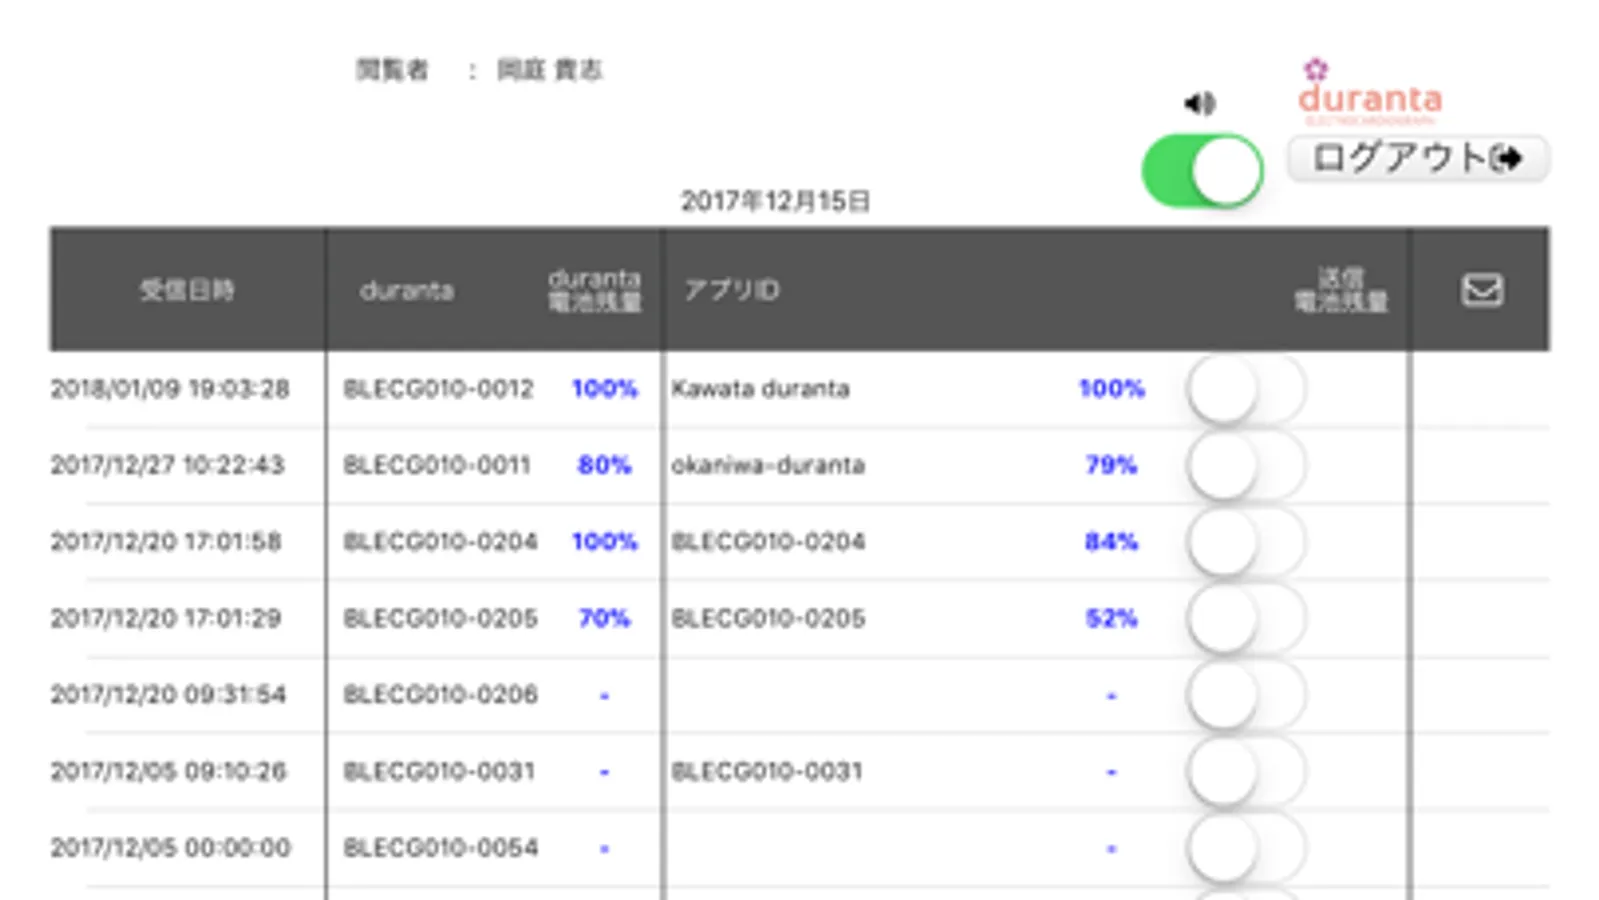Click the envelope mail icon in header
Image resolution: width=1599 pixels, height=900 pixels.
[1482, 290]
